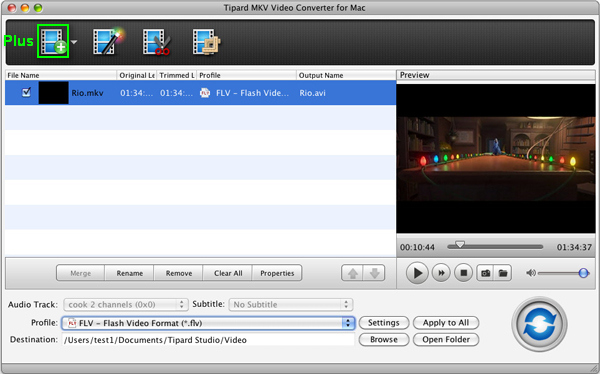Click the Destination path field

208,340
